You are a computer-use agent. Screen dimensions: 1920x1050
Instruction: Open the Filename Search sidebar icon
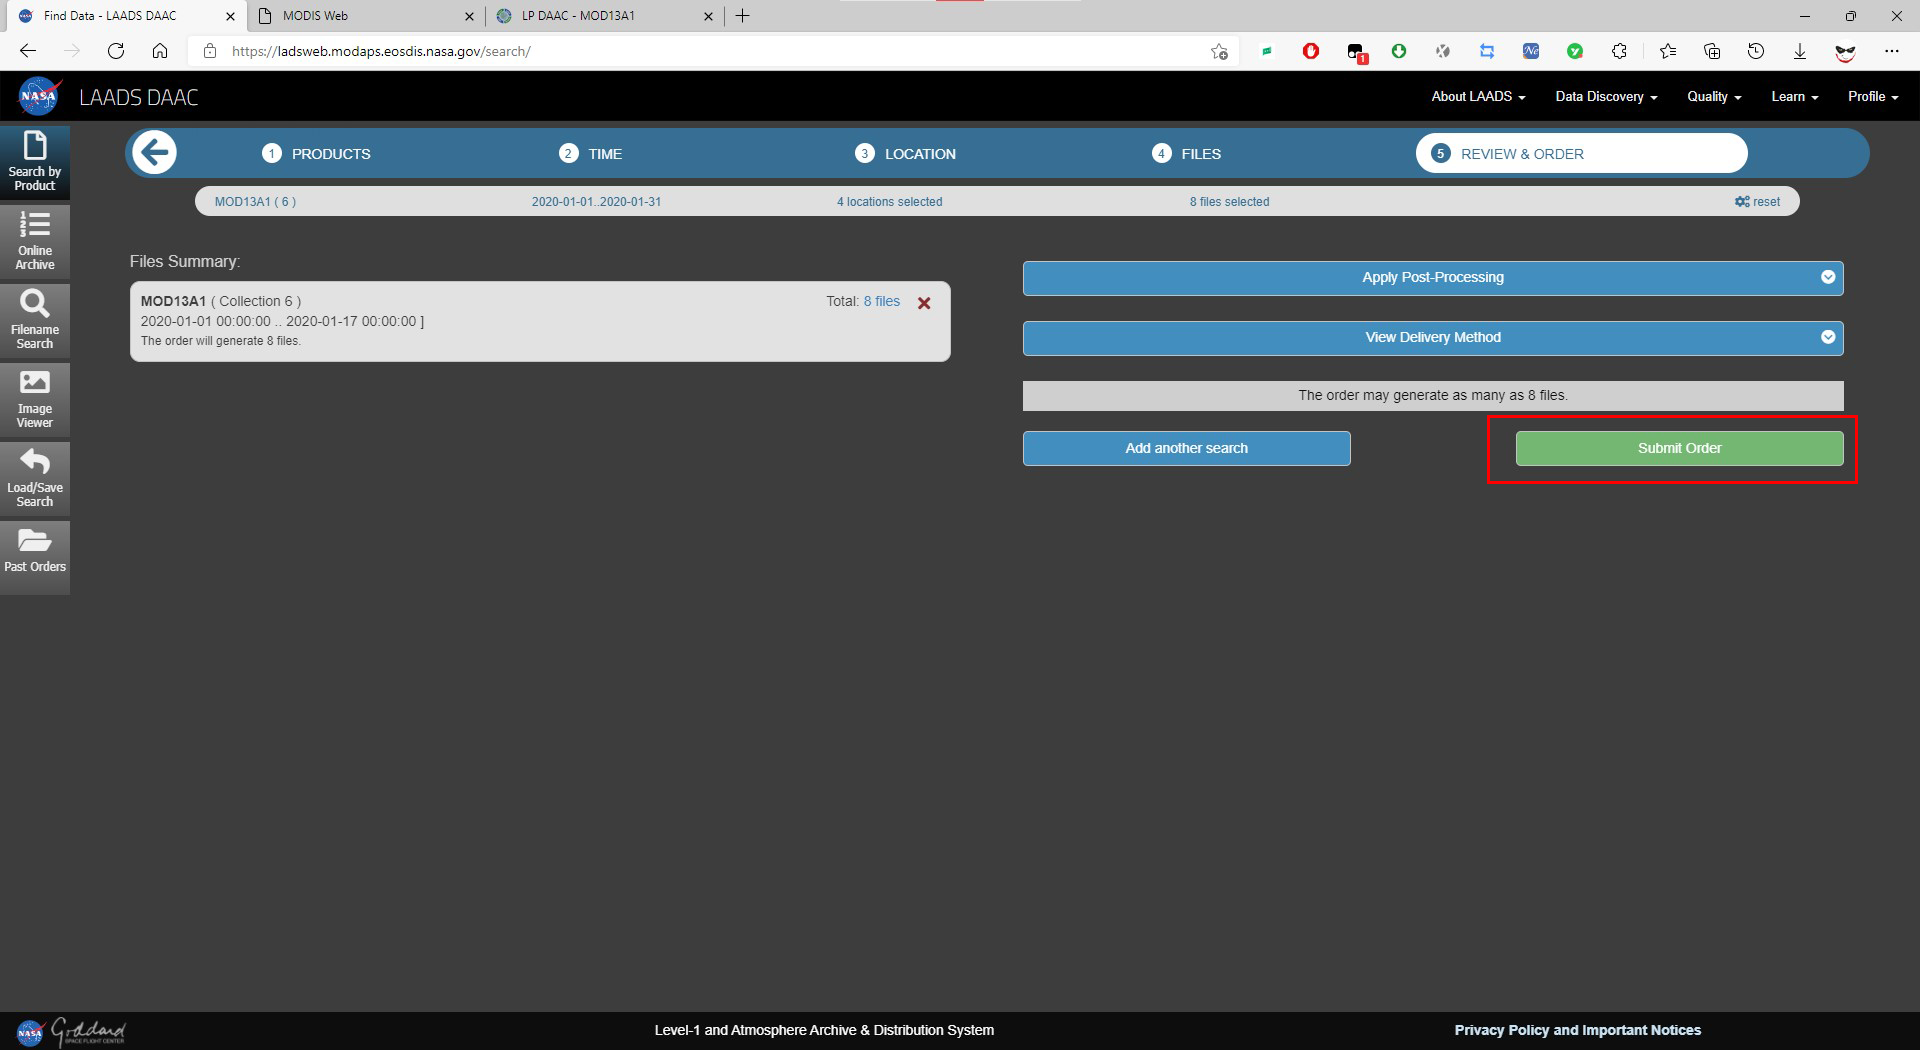[35, 320]
